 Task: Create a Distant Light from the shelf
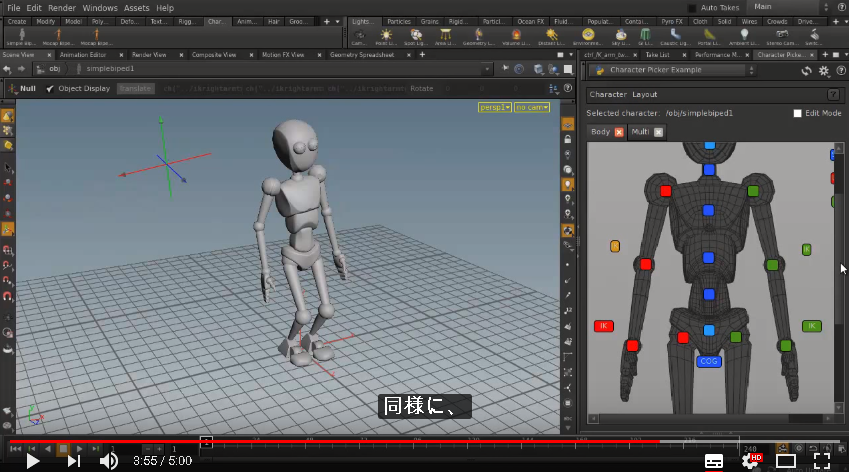[552, 37]
